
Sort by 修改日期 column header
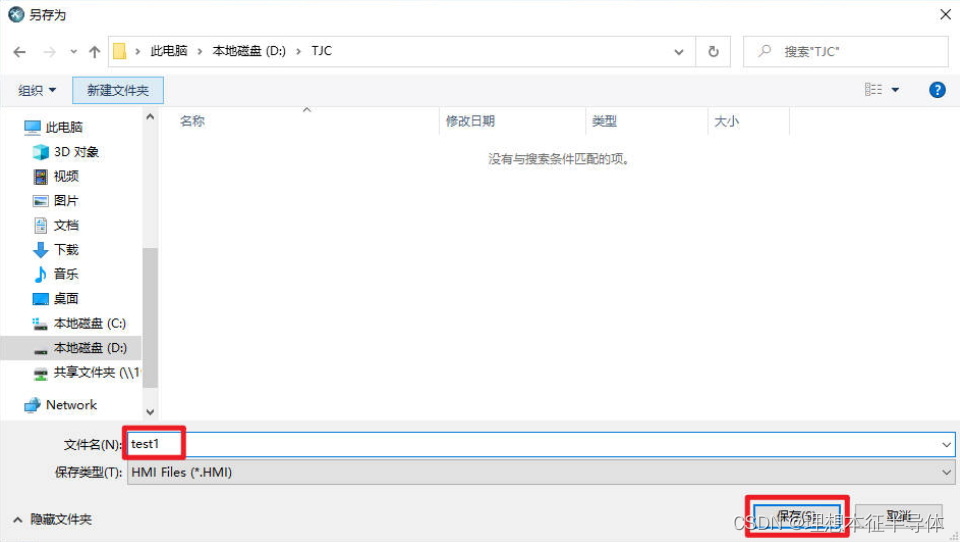[x=470, y=121]
